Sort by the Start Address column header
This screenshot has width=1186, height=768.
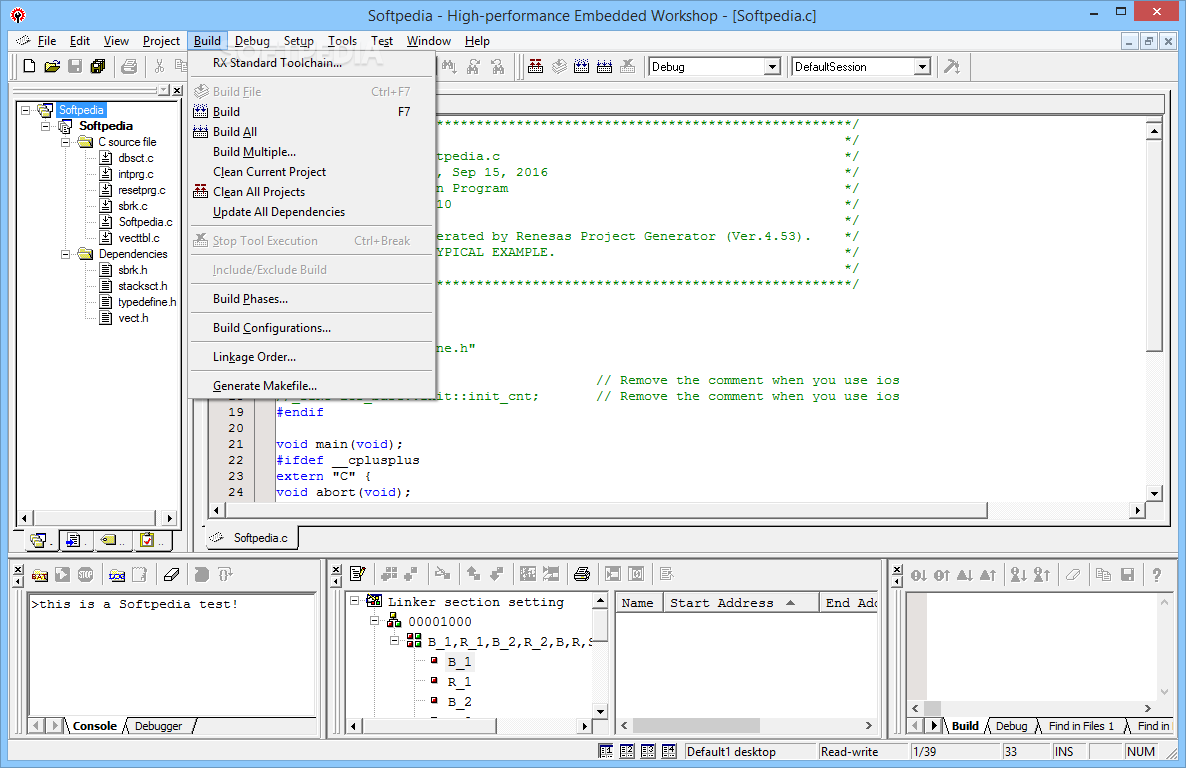tap(741, 602)
